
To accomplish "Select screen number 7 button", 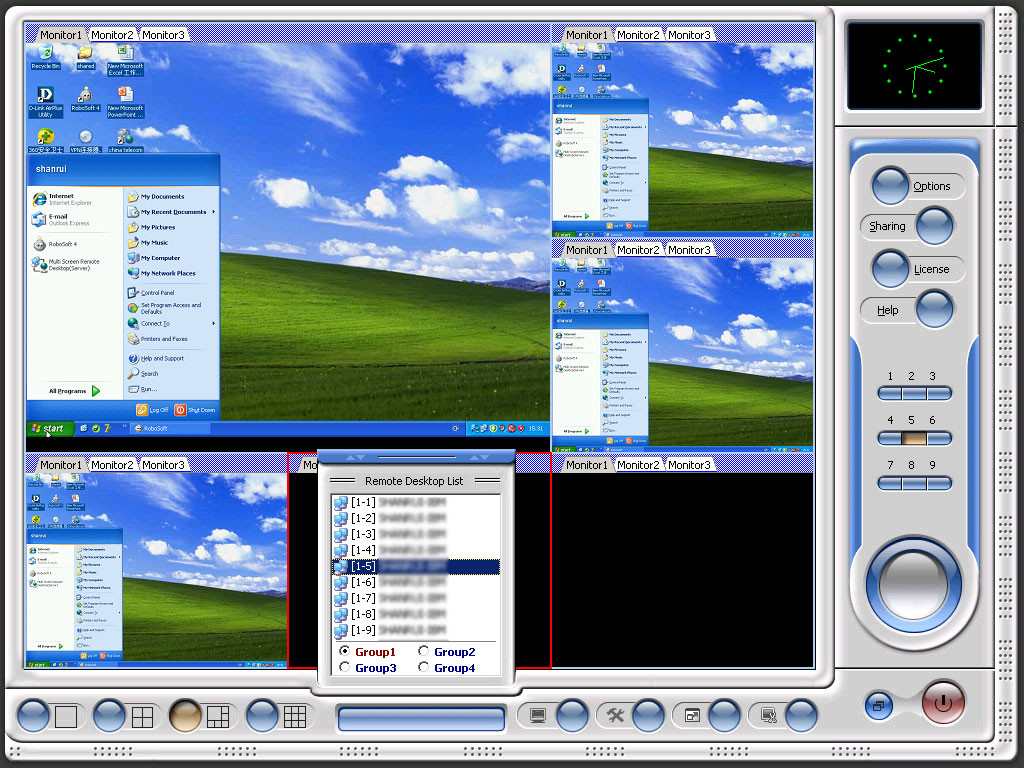I will point(890,483).
